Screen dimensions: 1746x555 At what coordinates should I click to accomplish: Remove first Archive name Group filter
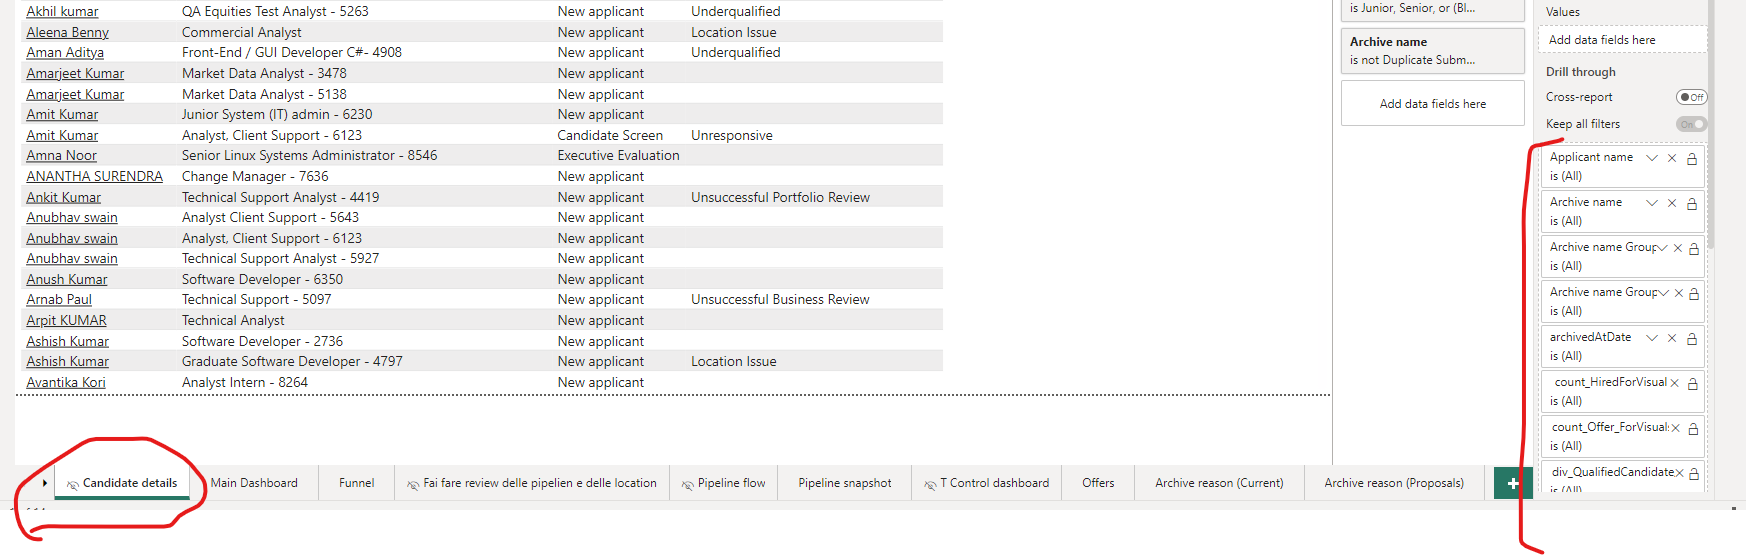point(1678,248)
